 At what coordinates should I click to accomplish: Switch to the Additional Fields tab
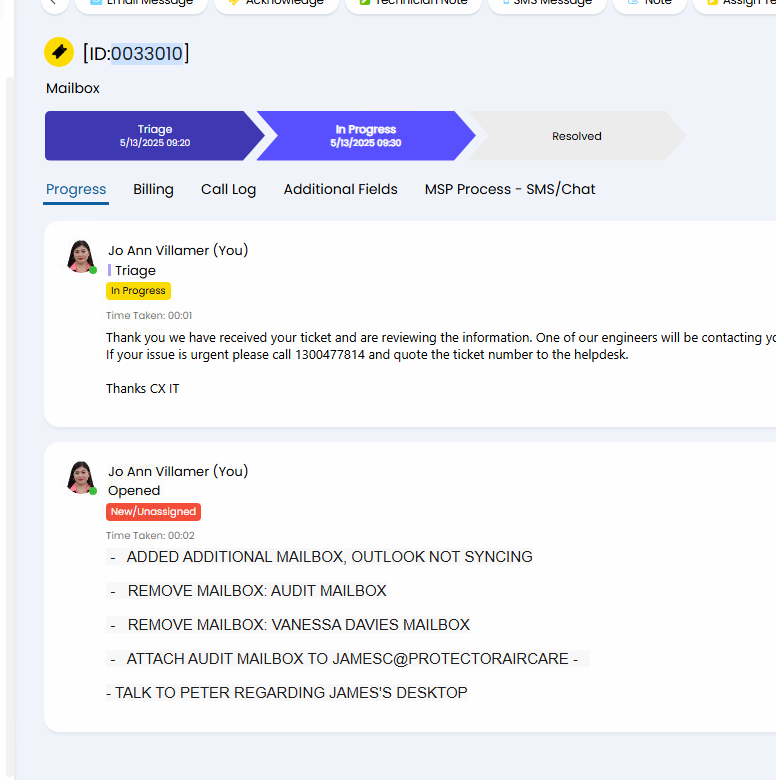click(x=341, y=190)
